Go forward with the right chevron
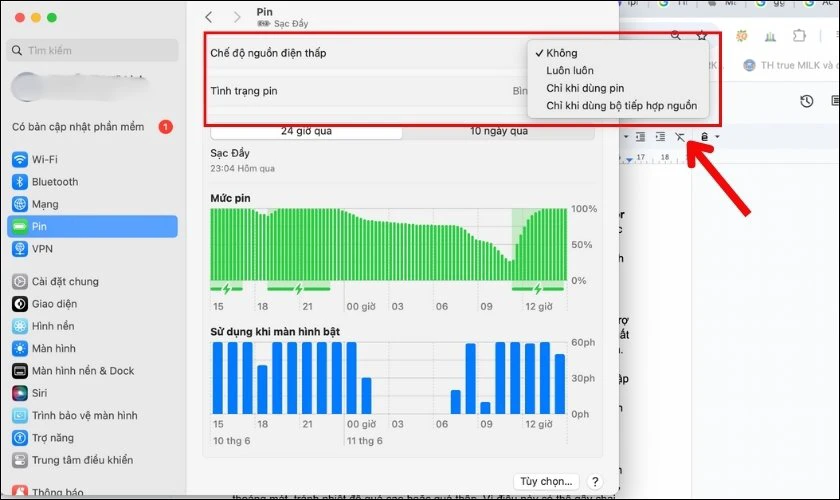The width and height of the screenshot is (840, 500). [x=237, y=17]
